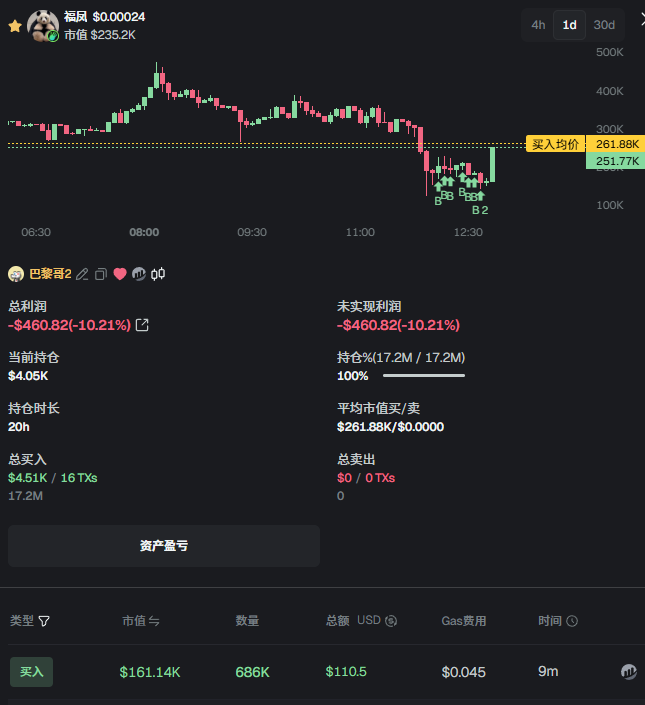Toggle the pink heart follow icon
The height and width of the screenshot is (705, 645).
pos(120,274)
